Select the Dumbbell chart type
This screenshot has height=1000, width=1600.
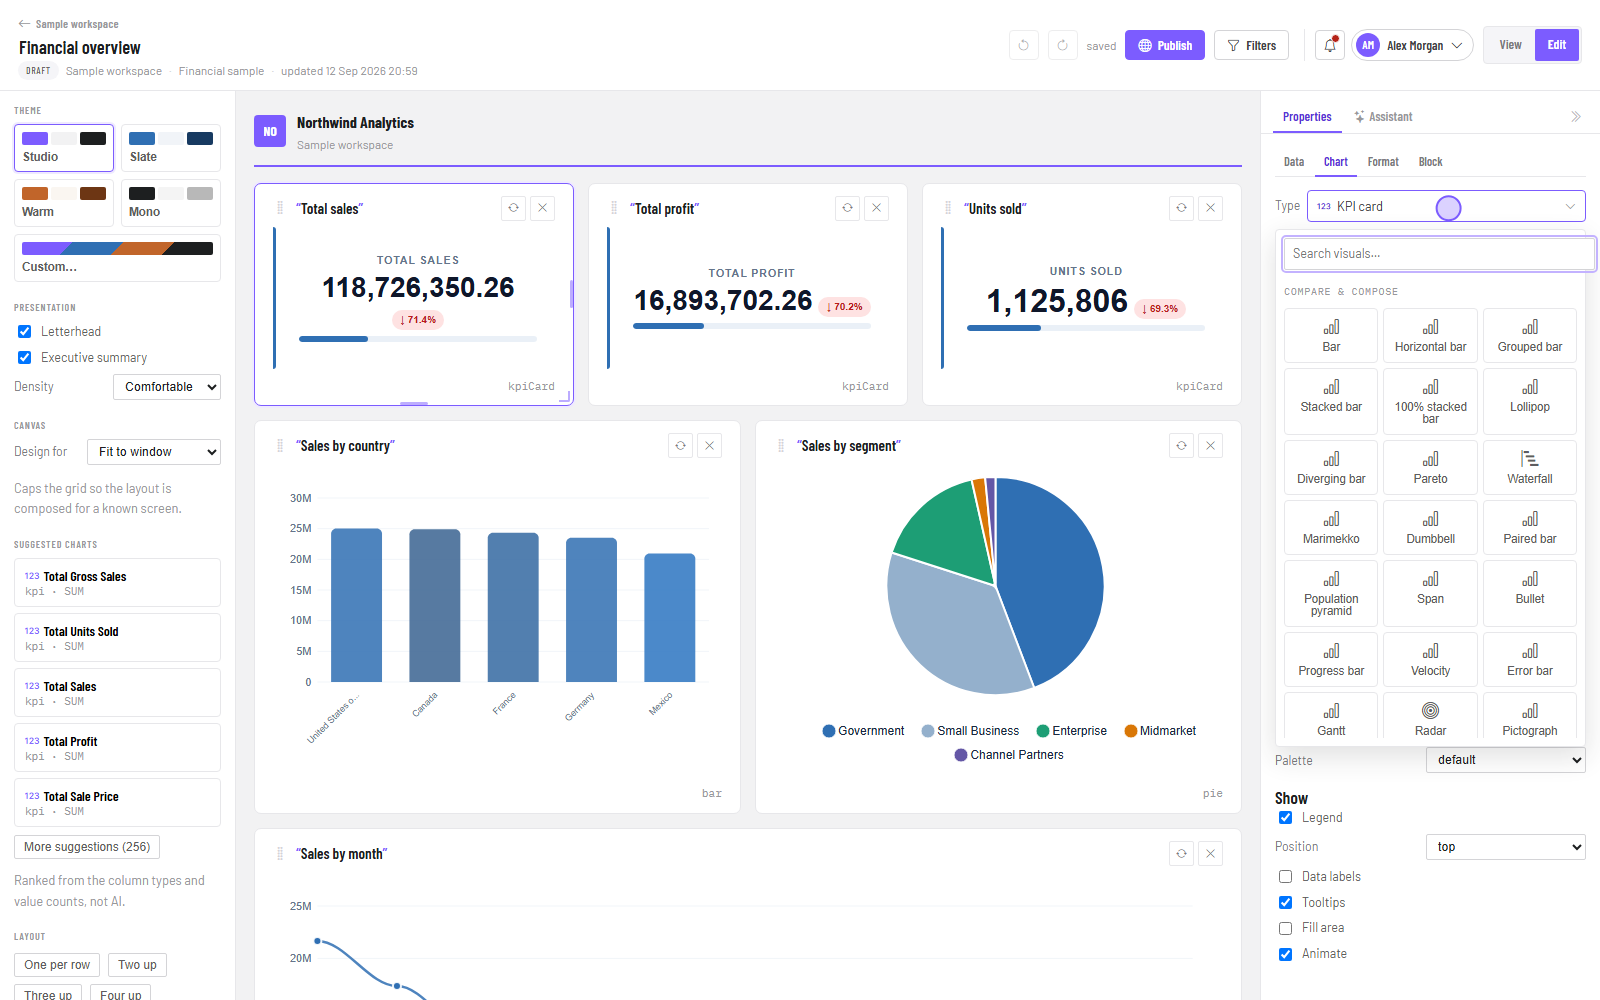pos(1431,528)
